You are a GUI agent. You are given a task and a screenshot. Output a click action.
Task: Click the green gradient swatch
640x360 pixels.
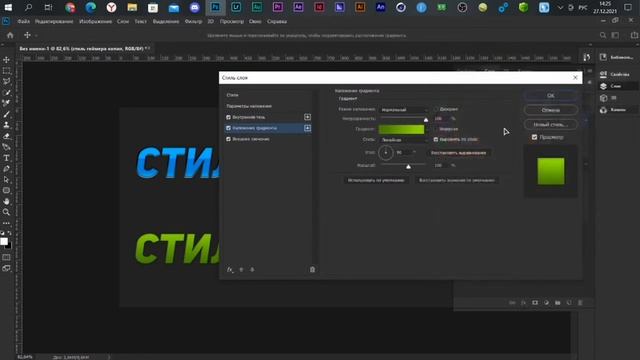pyautogui.click(x=401, y=129)
